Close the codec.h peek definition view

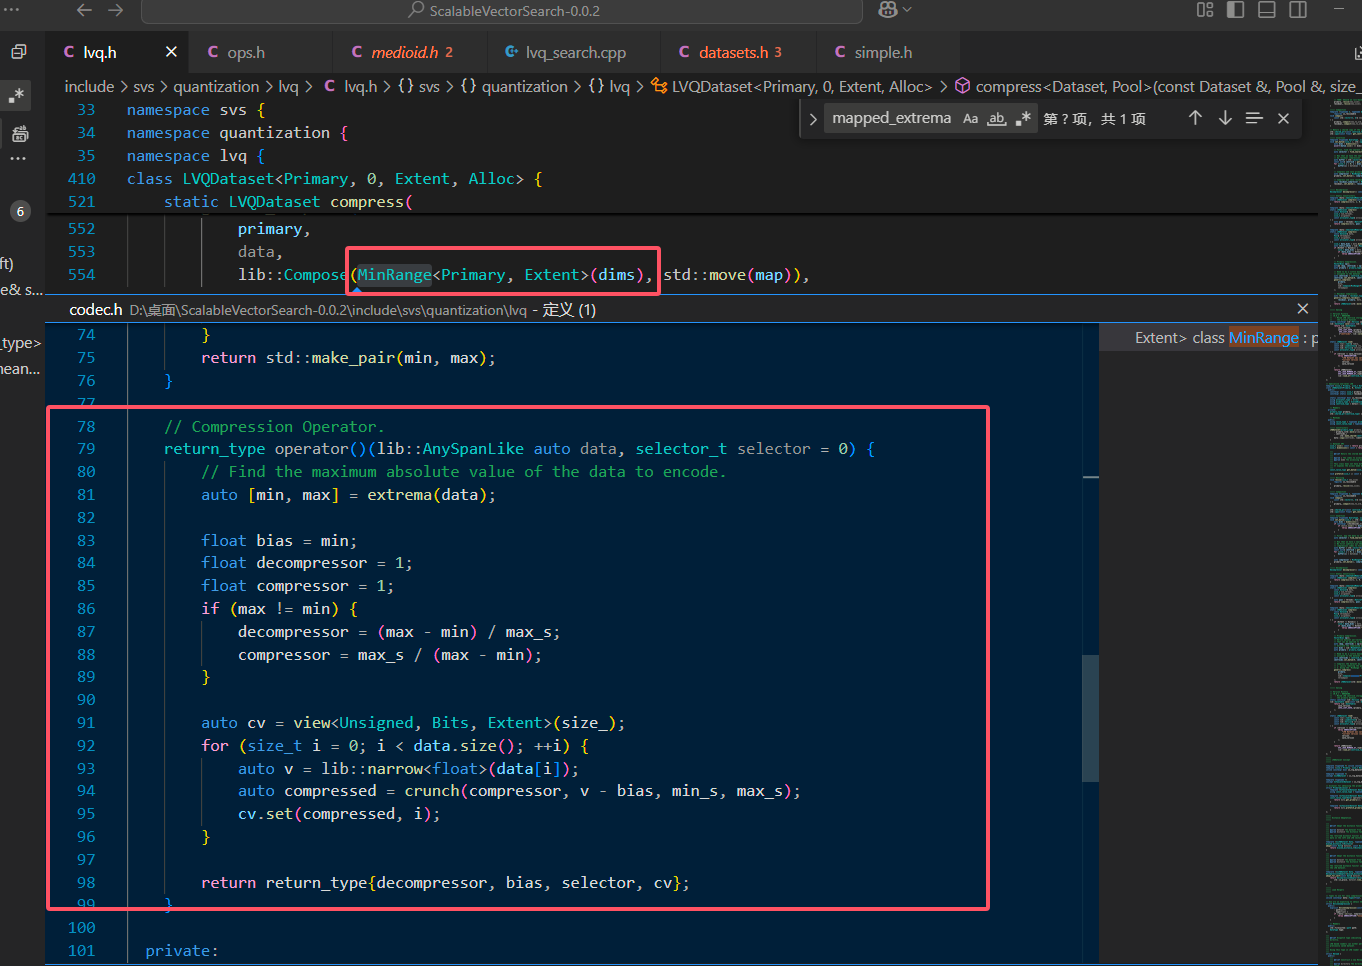1302,309
